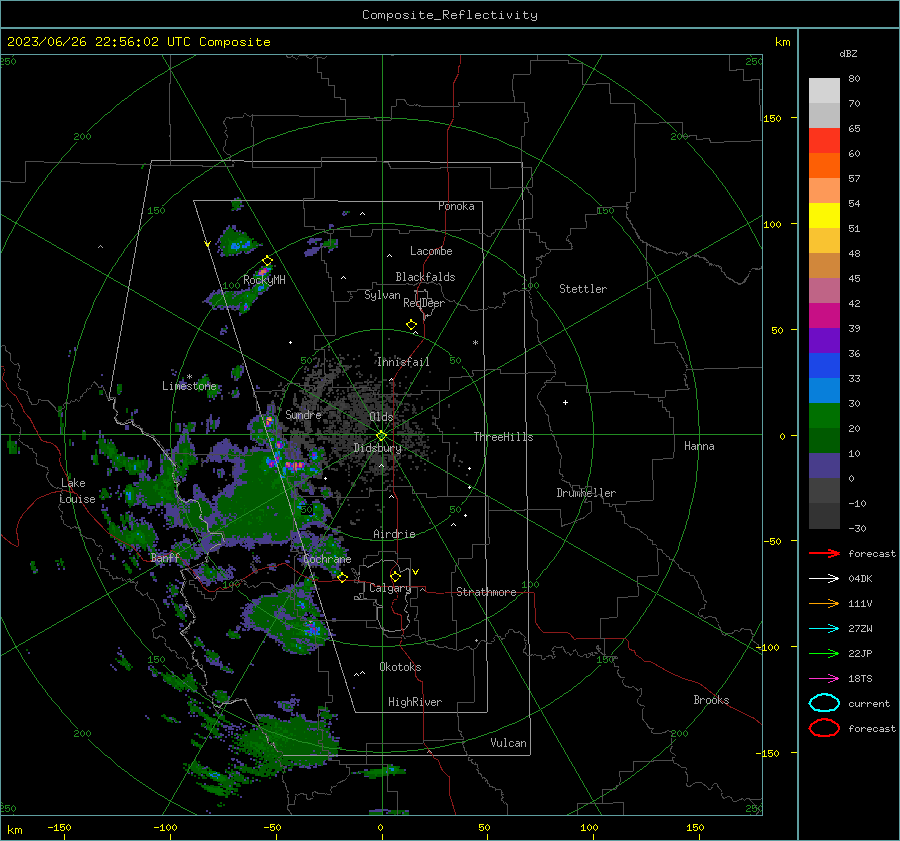900x841 pixels.
Task: Click the Cochrane label
Action: pos(327,559)
